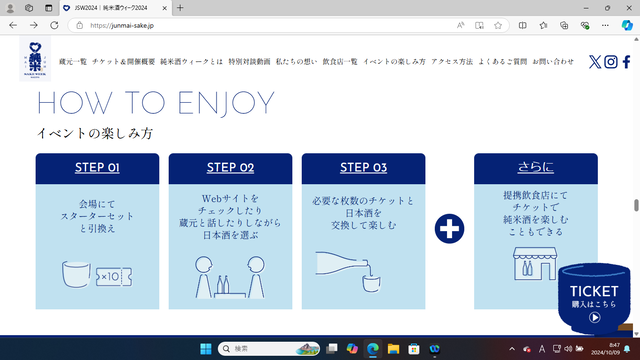The image size is (640, 360).
Task: Open the workspaces icon in title bar
Action: point(29,8)
